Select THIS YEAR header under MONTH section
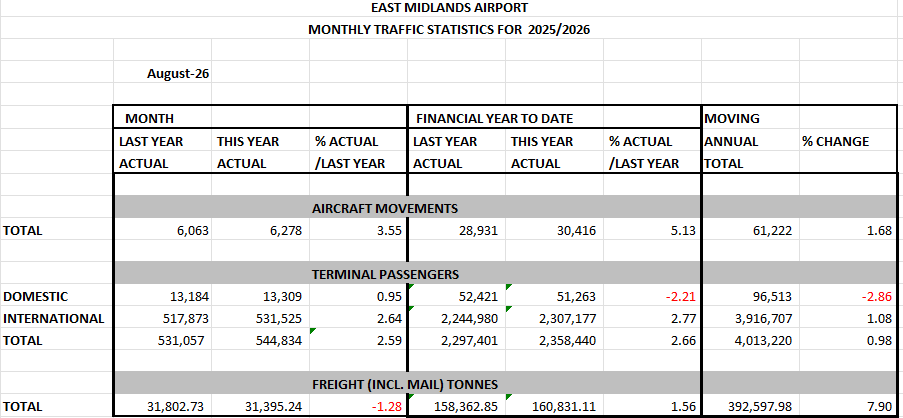This screenshot has height=418, width=903. coord(248,142)
